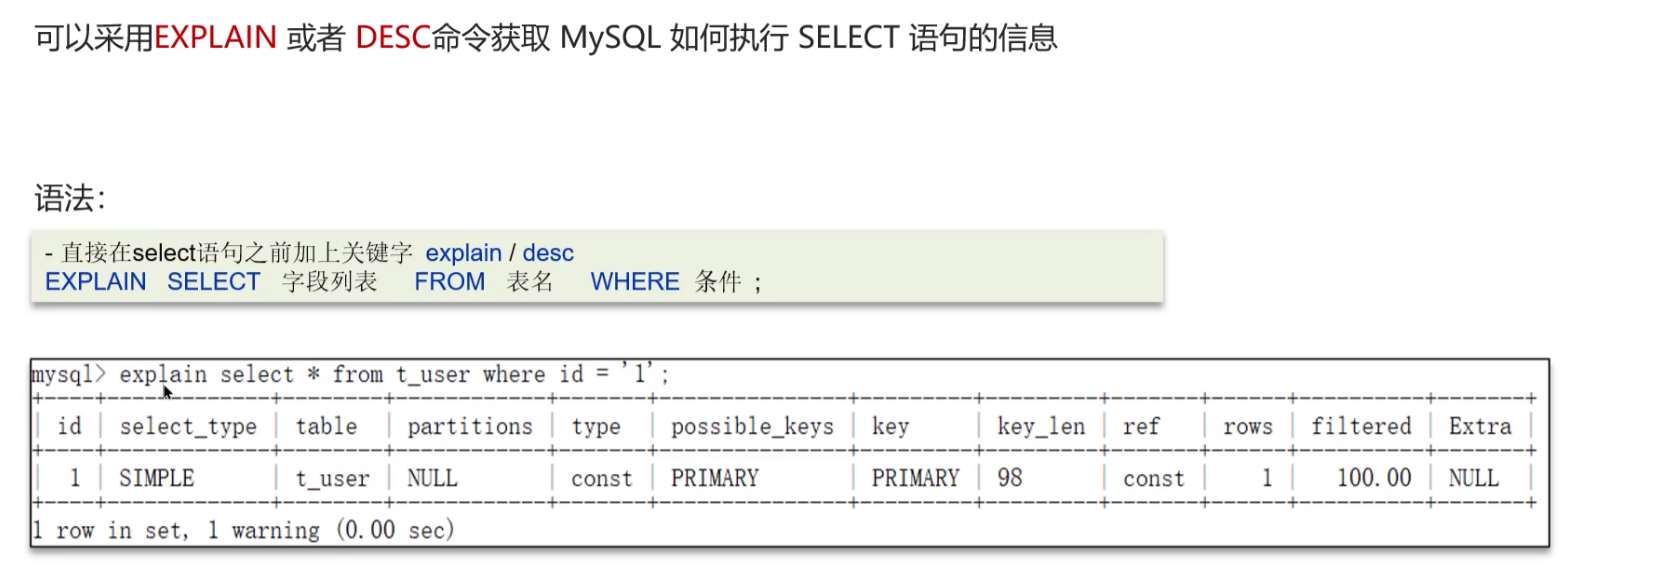Click the select_type column header

click(188, 427)
